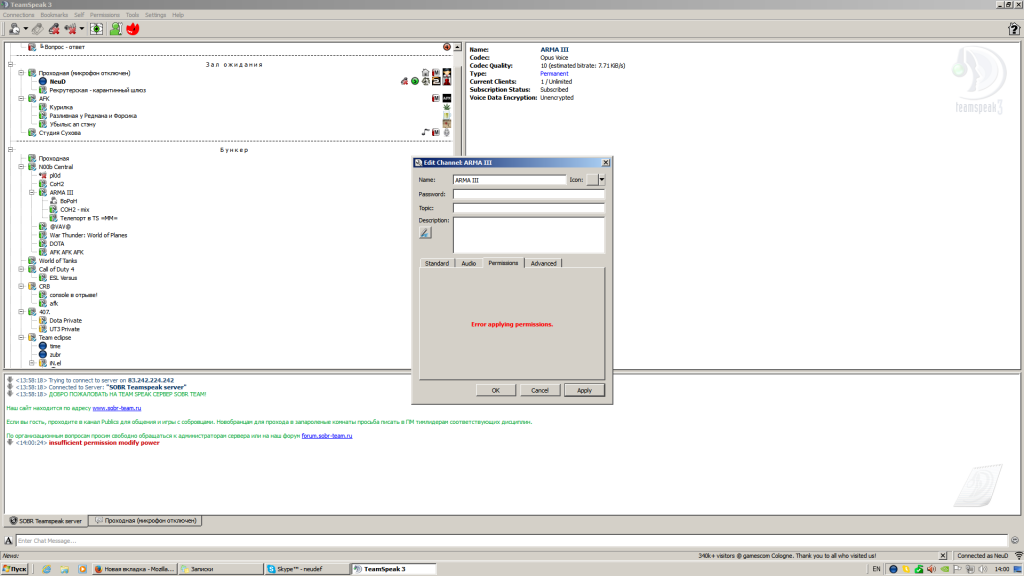Switch to the Advanced tab in Edit Channel

[x=543, y=263]
